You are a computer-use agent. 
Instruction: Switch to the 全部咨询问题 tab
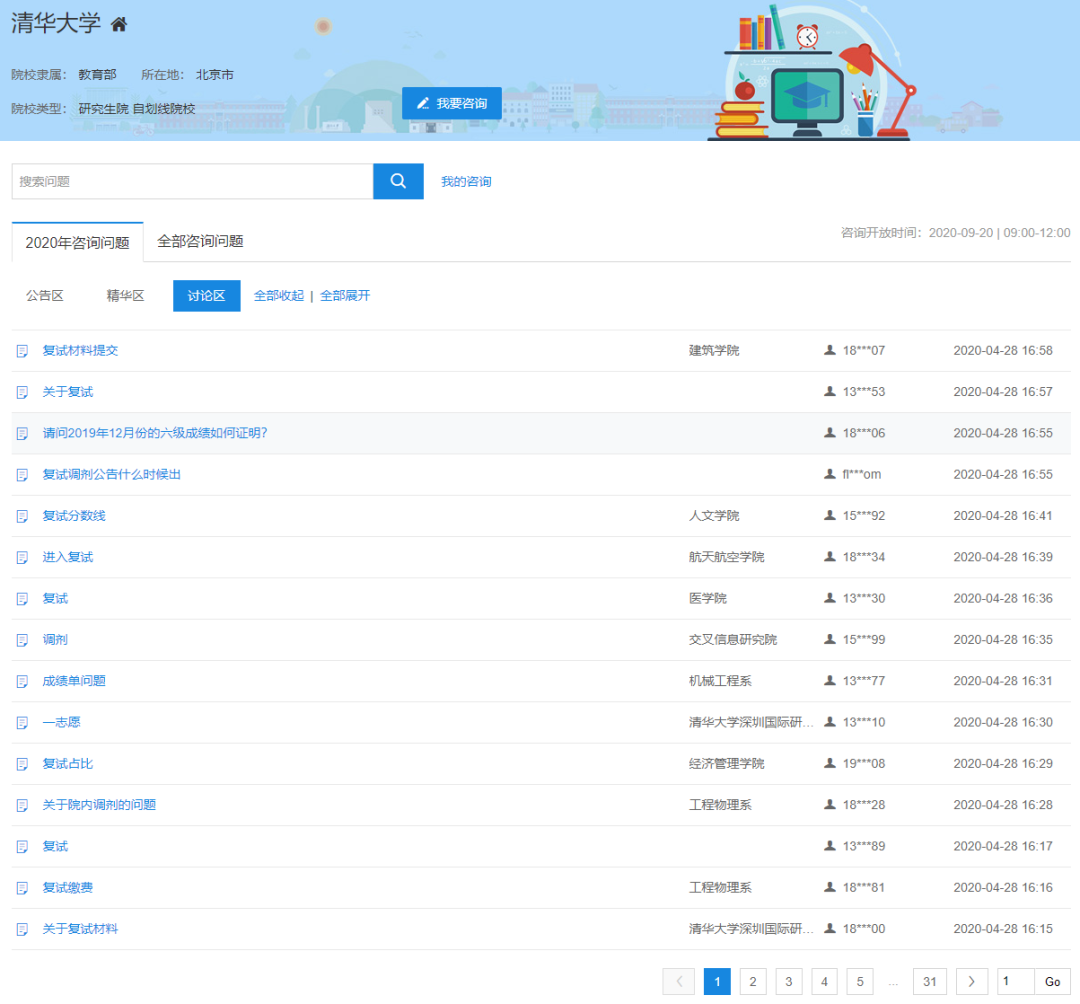tap(200, 241)
